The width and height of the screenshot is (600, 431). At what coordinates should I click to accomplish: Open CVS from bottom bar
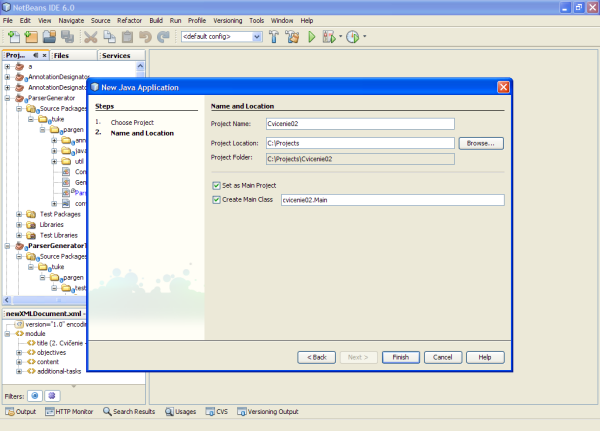pos(217,411)
